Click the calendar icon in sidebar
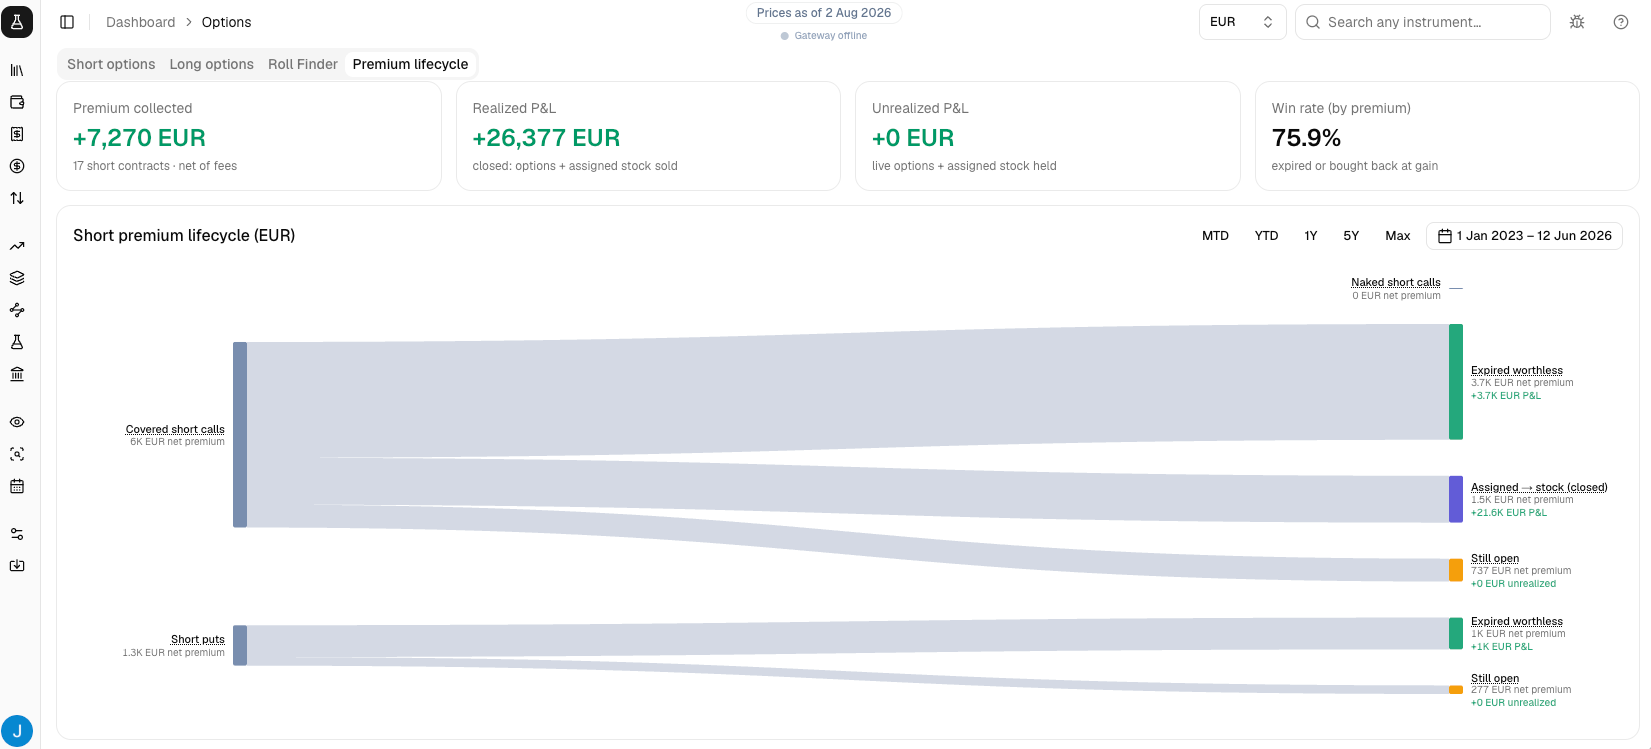Viewport: 1651px width, 749px height. [x=17, y=486]
